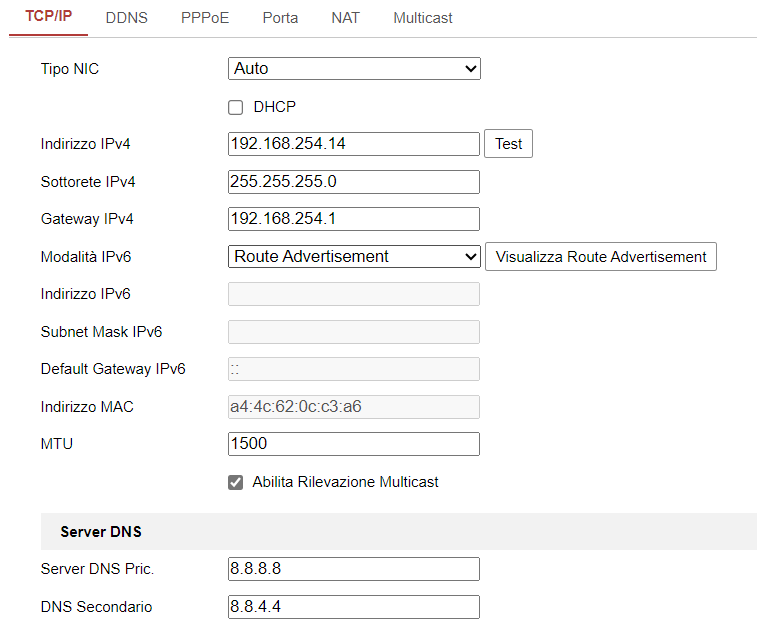This screenshot has width=757, height=637.
Task: Click the Indirizzo IPv4 input field
Action: click(x=354, y=144)
